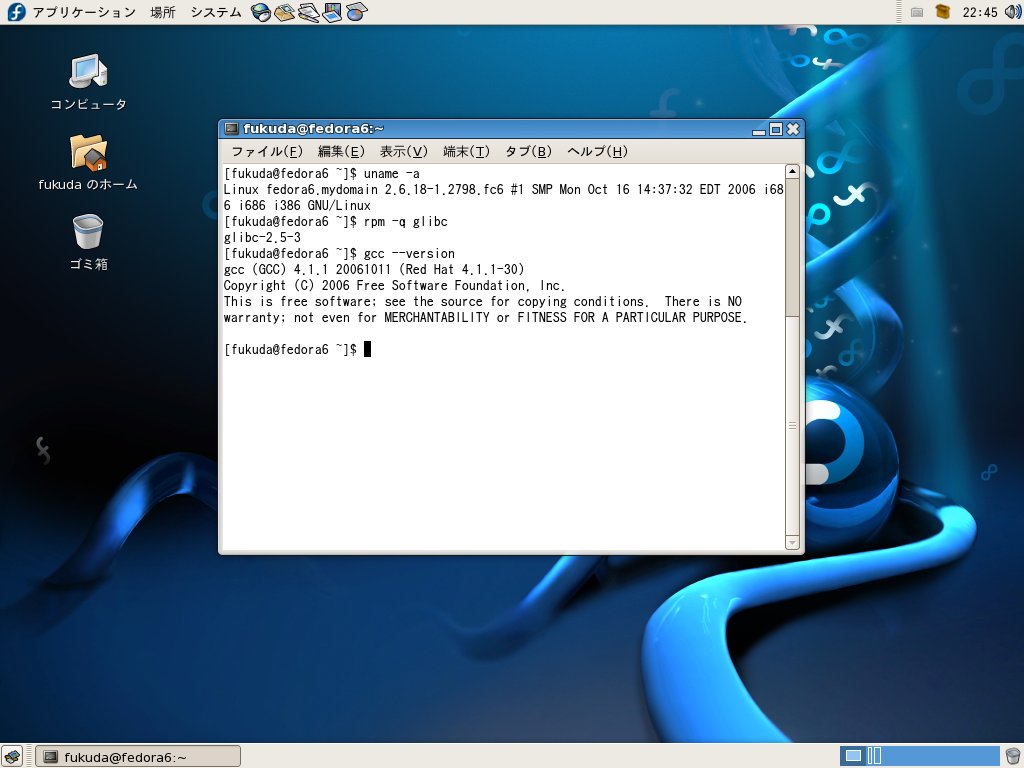The image size is (1024, 768).
Task: Open the spreadsheet application launcher
Action: pos(356,12)
